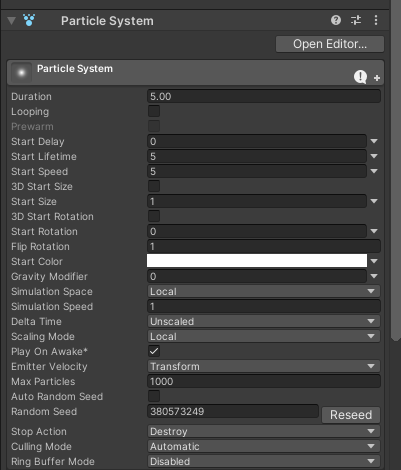Open Start Color mode arrow
The width and height of the screenshot is (401, 470).
[x=374, y=261]
